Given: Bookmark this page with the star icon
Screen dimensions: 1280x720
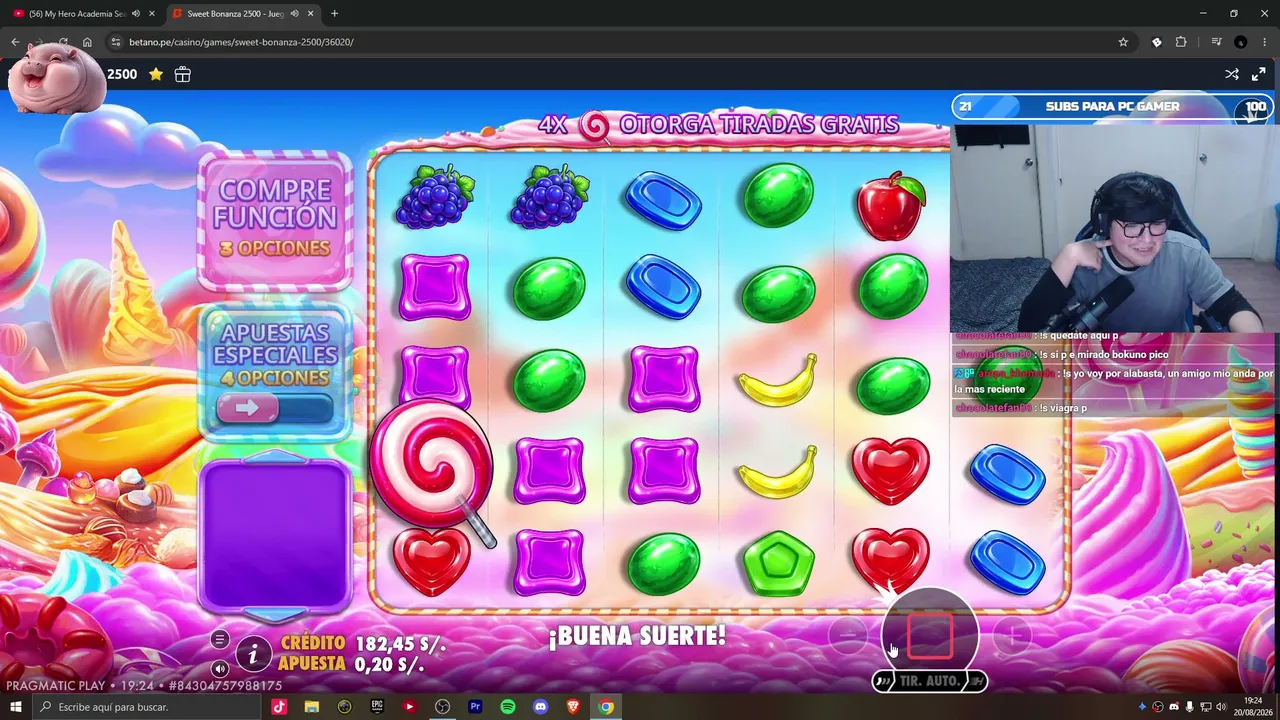Looking at the screenshot, I should point(1123,42).
